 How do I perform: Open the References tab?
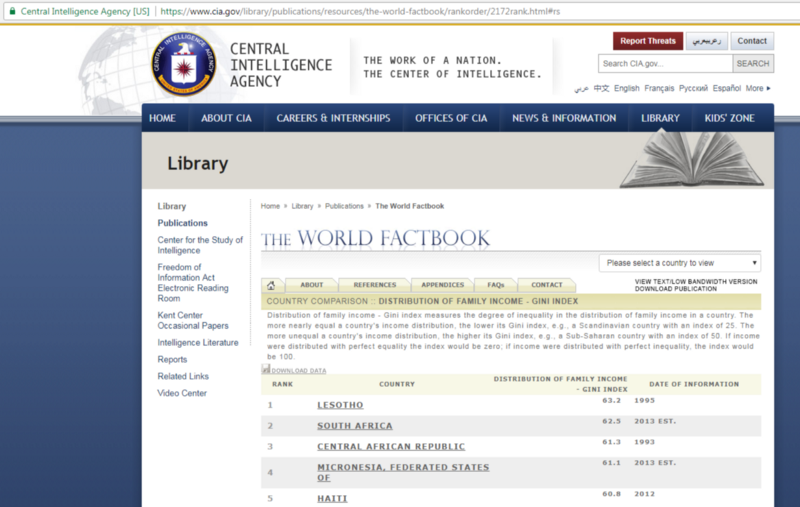[374, 285]
